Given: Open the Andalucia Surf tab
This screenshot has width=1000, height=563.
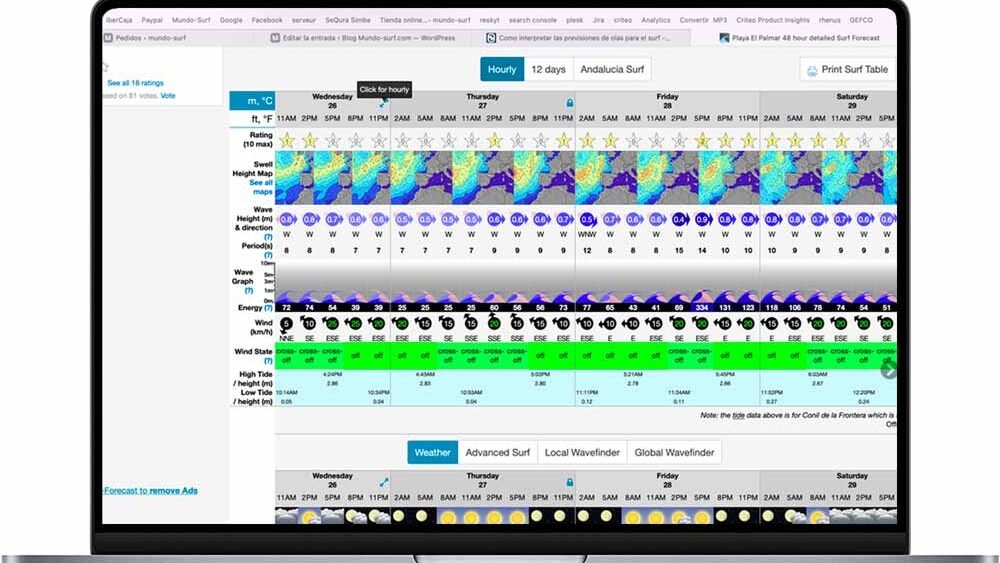Looking at the screenshot, I should 612,69.
